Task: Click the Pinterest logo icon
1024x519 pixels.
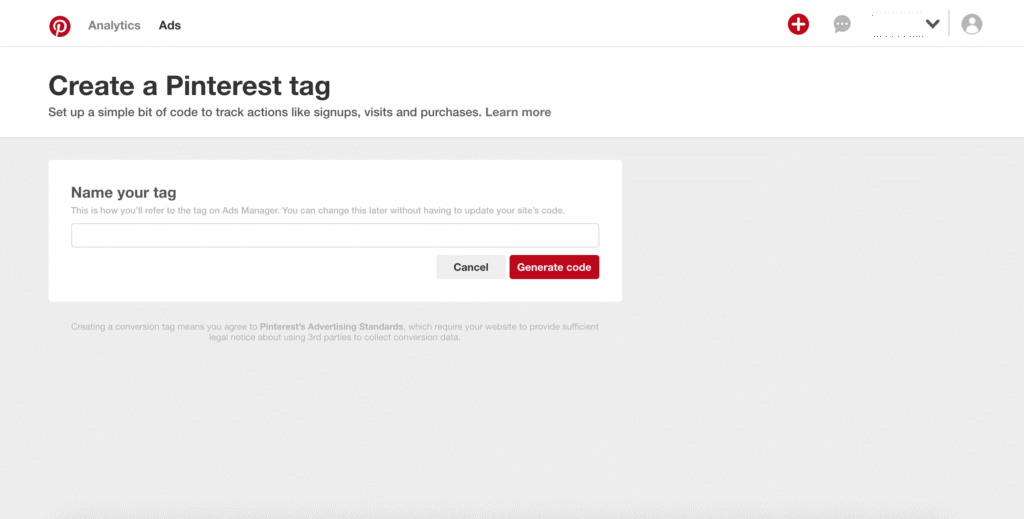Action: pyautogui.click(x=59, y=26)
